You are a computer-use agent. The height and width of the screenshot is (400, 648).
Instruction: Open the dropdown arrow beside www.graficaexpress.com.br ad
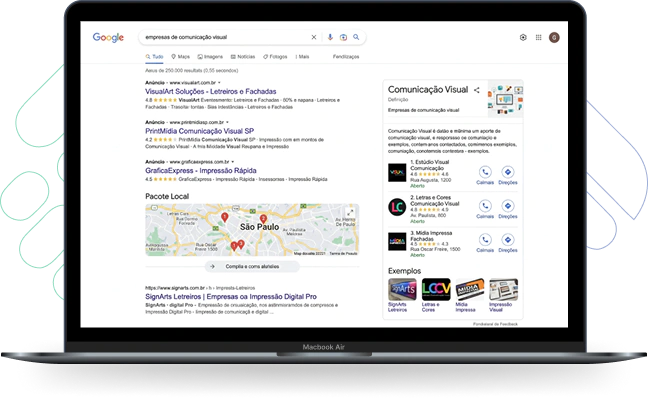pyautogui.click(x=233, y=162)
